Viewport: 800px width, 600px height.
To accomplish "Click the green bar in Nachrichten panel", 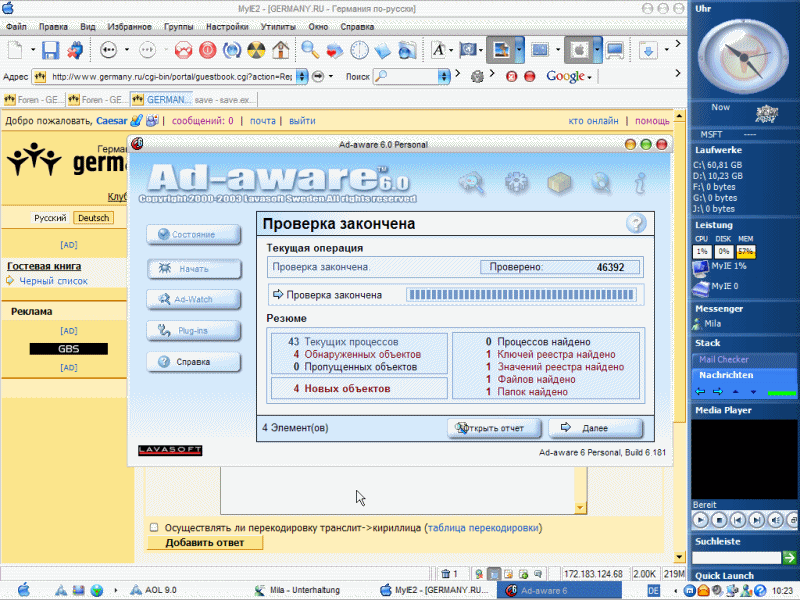I will (x=782, y=393).
